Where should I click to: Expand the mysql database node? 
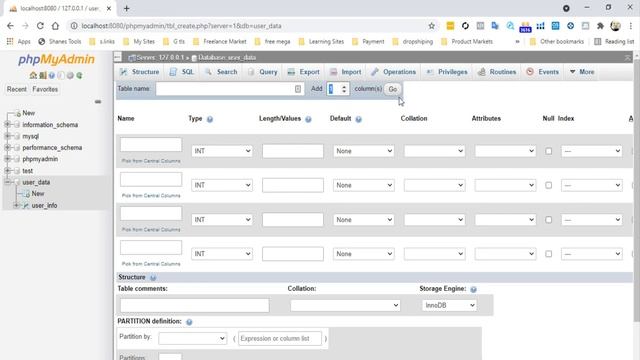tap(7, 136)
